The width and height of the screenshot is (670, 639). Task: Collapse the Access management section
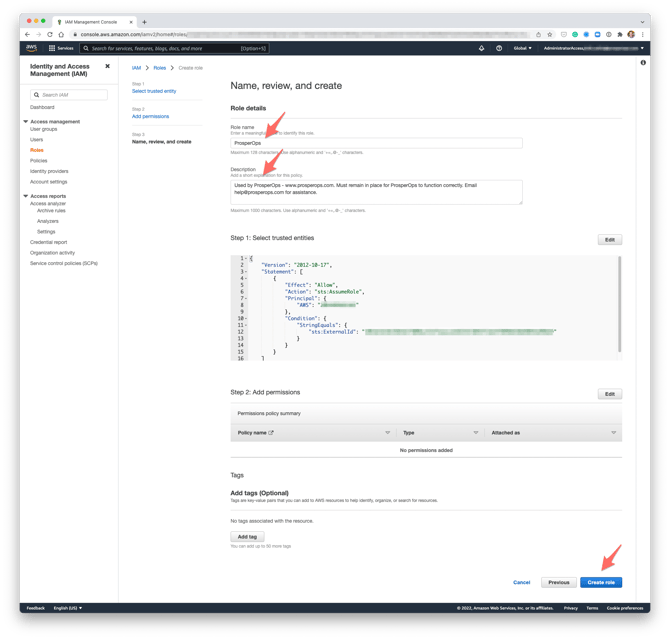pos(26,122)
